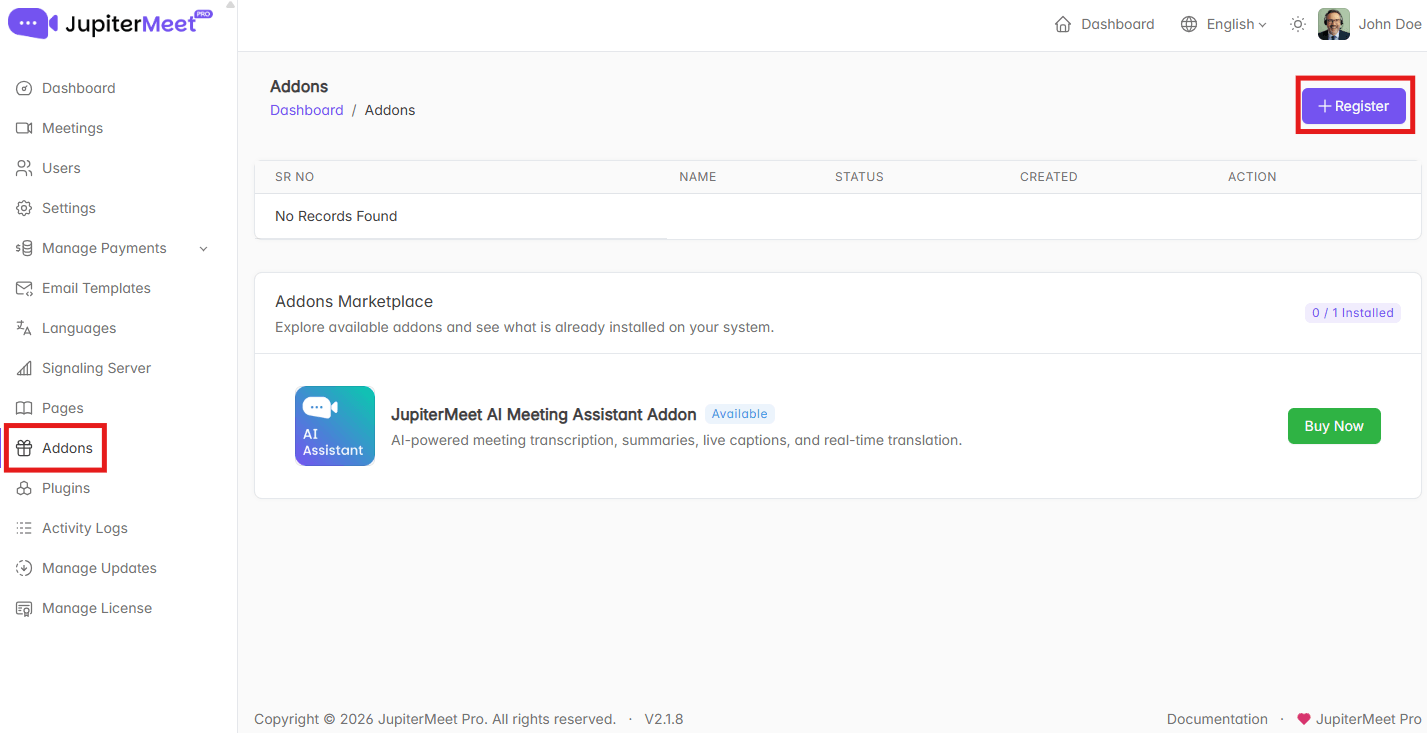The width and height of the screenshot is (1427, 733).
Task: Click the AI Assistant addon thumbnail
Action: click(335, 426)
